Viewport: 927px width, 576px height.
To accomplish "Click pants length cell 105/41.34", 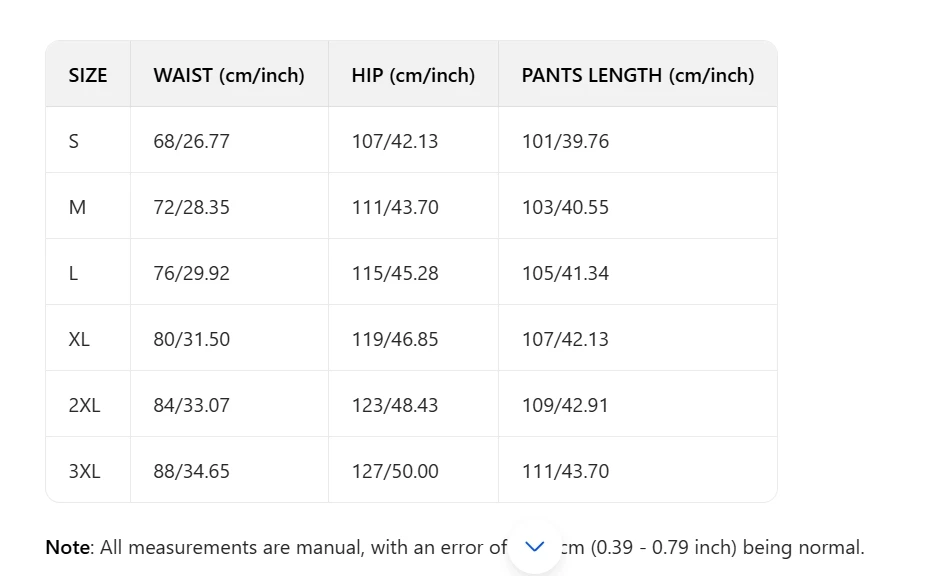I will [x=565, y=273].
